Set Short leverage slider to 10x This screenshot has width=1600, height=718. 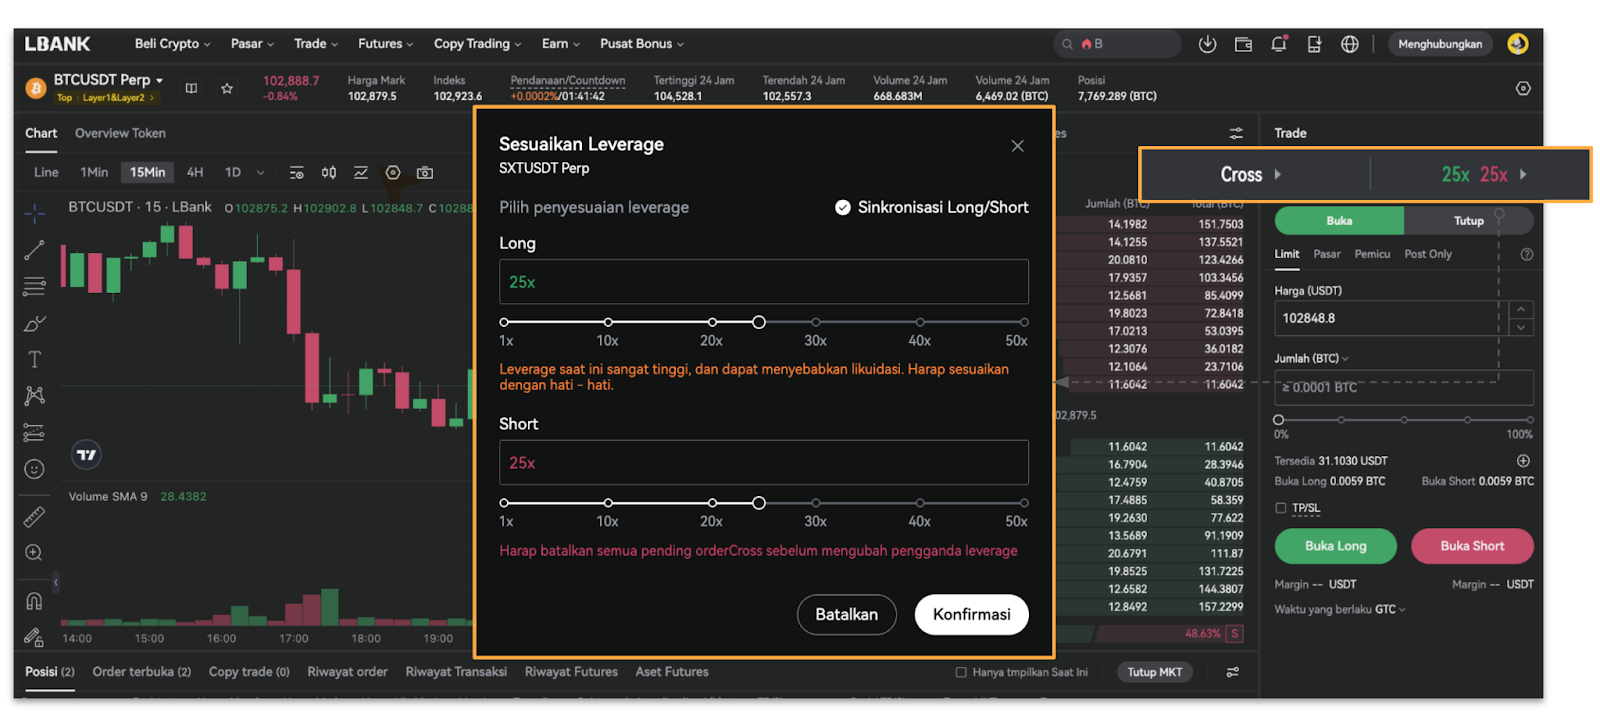click(608, 503)
